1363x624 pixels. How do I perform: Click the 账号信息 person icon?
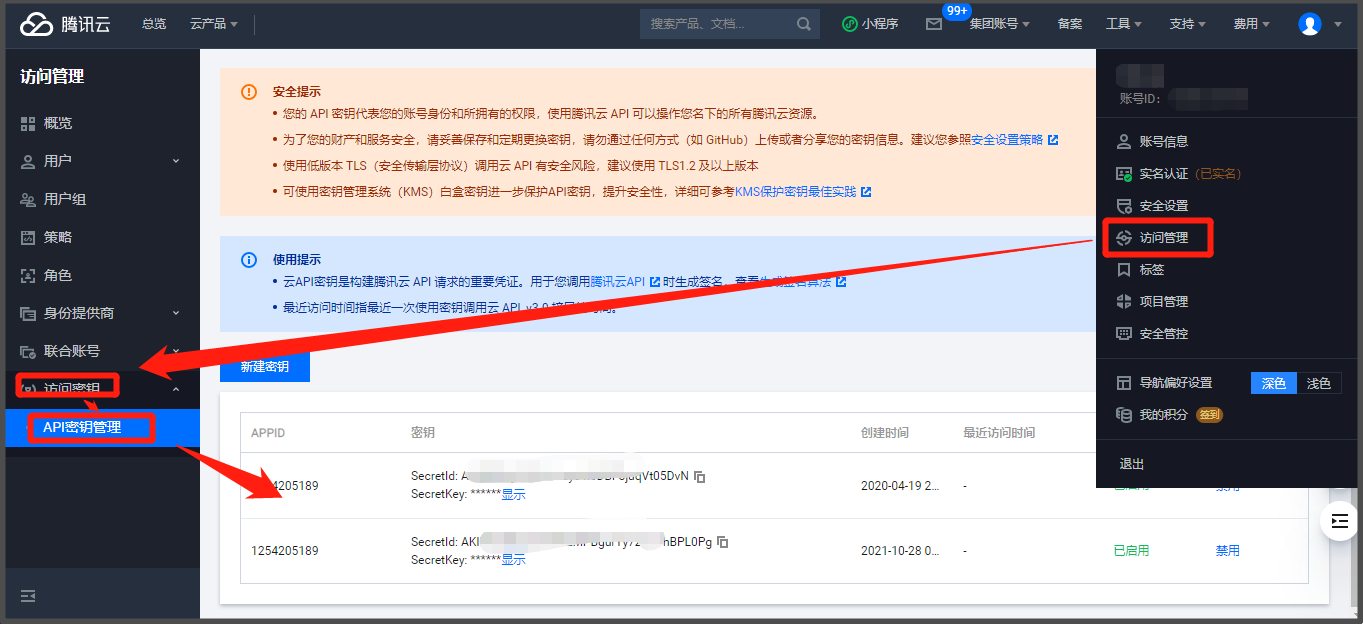pyautogui.click(x=1124, y=141)
